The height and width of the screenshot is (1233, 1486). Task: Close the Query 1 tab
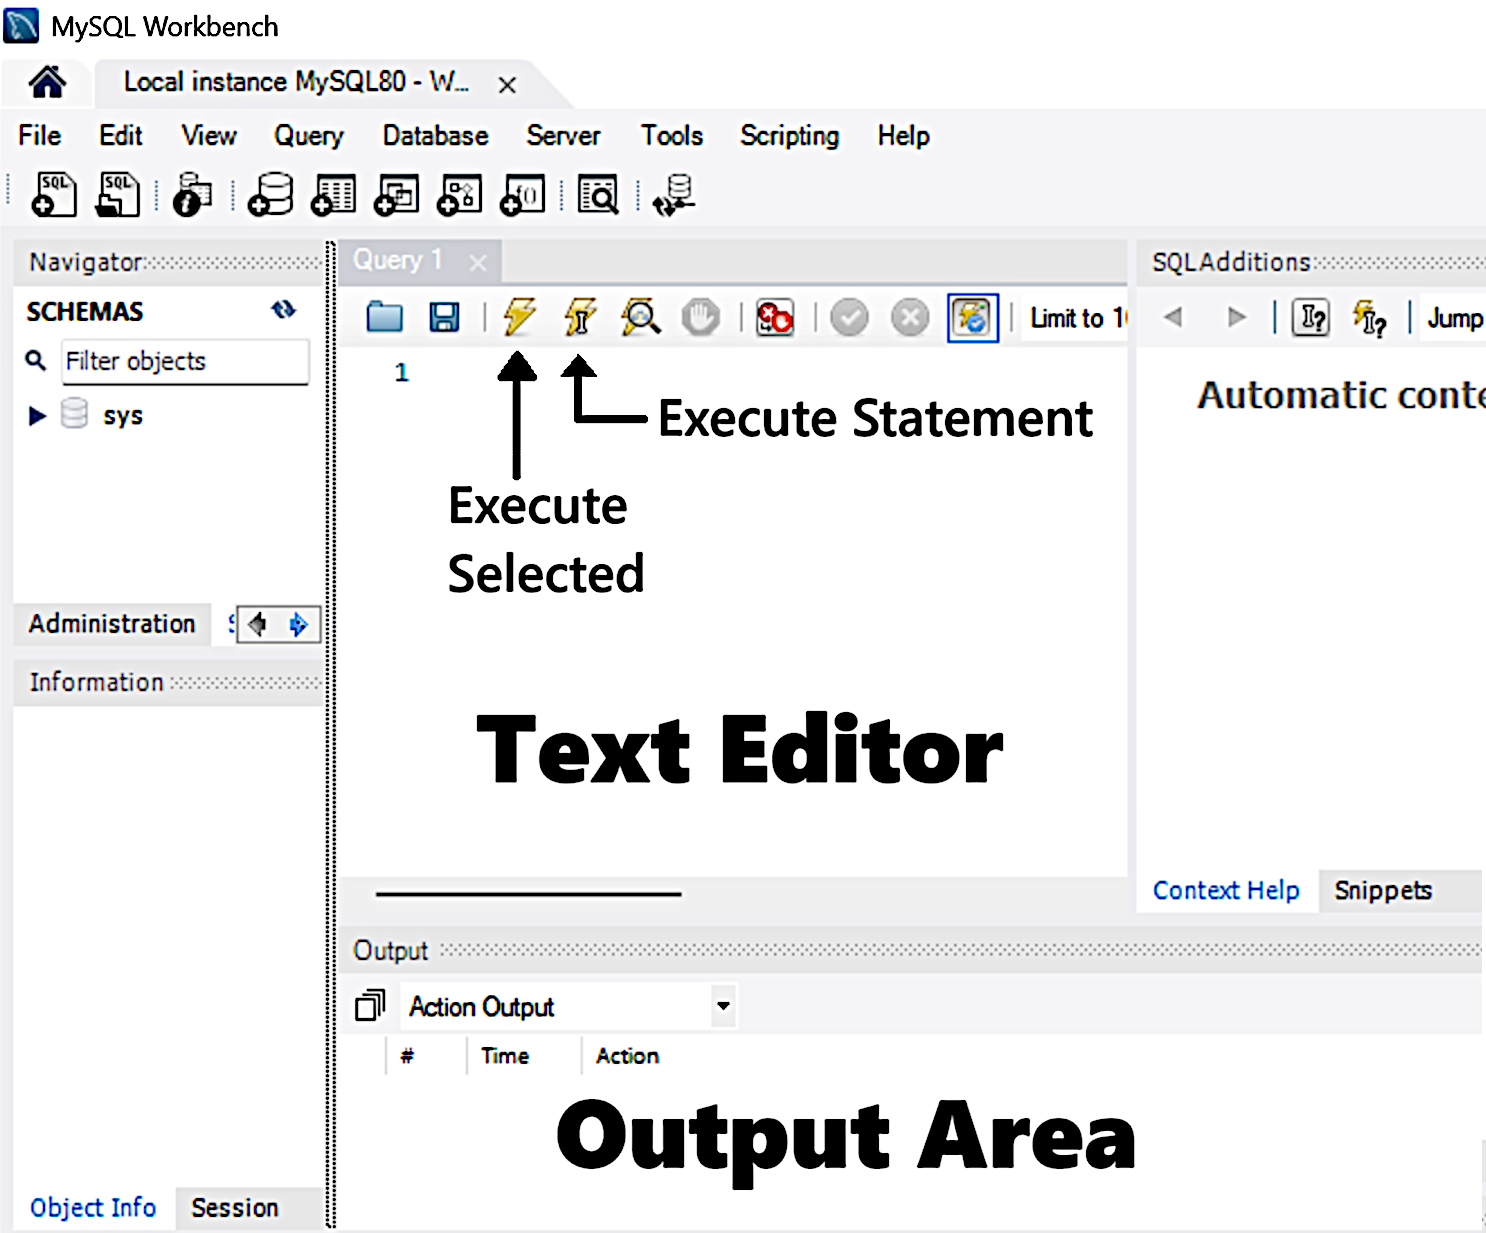pyautogui.click(x=478, y=263)
